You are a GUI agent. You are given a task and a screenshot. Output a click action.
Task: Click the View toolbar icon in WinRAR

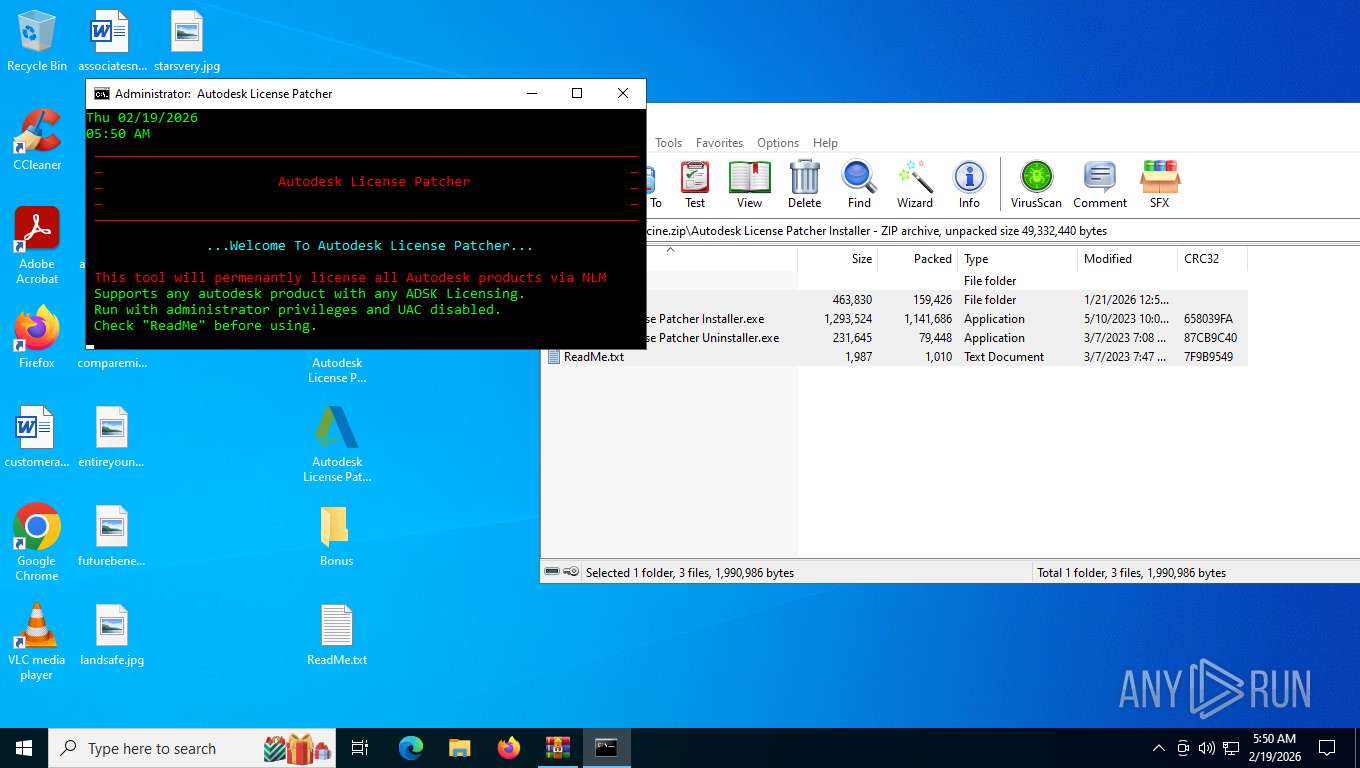749,185
